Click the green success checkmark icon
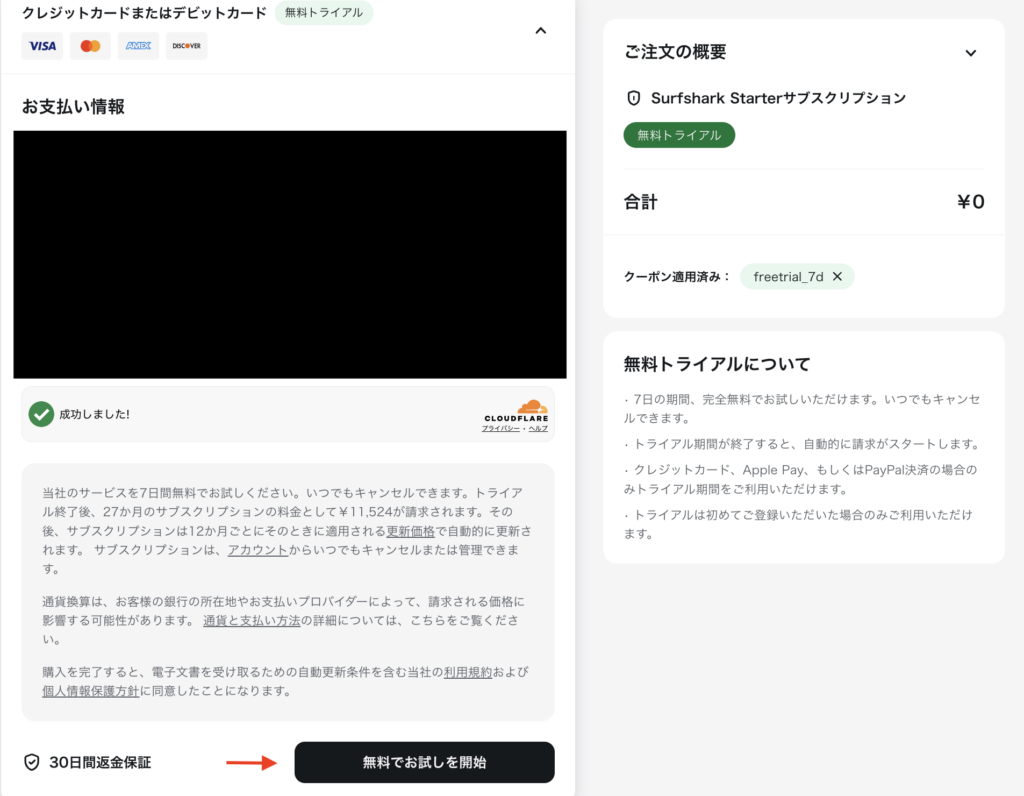 coord(41,414)
